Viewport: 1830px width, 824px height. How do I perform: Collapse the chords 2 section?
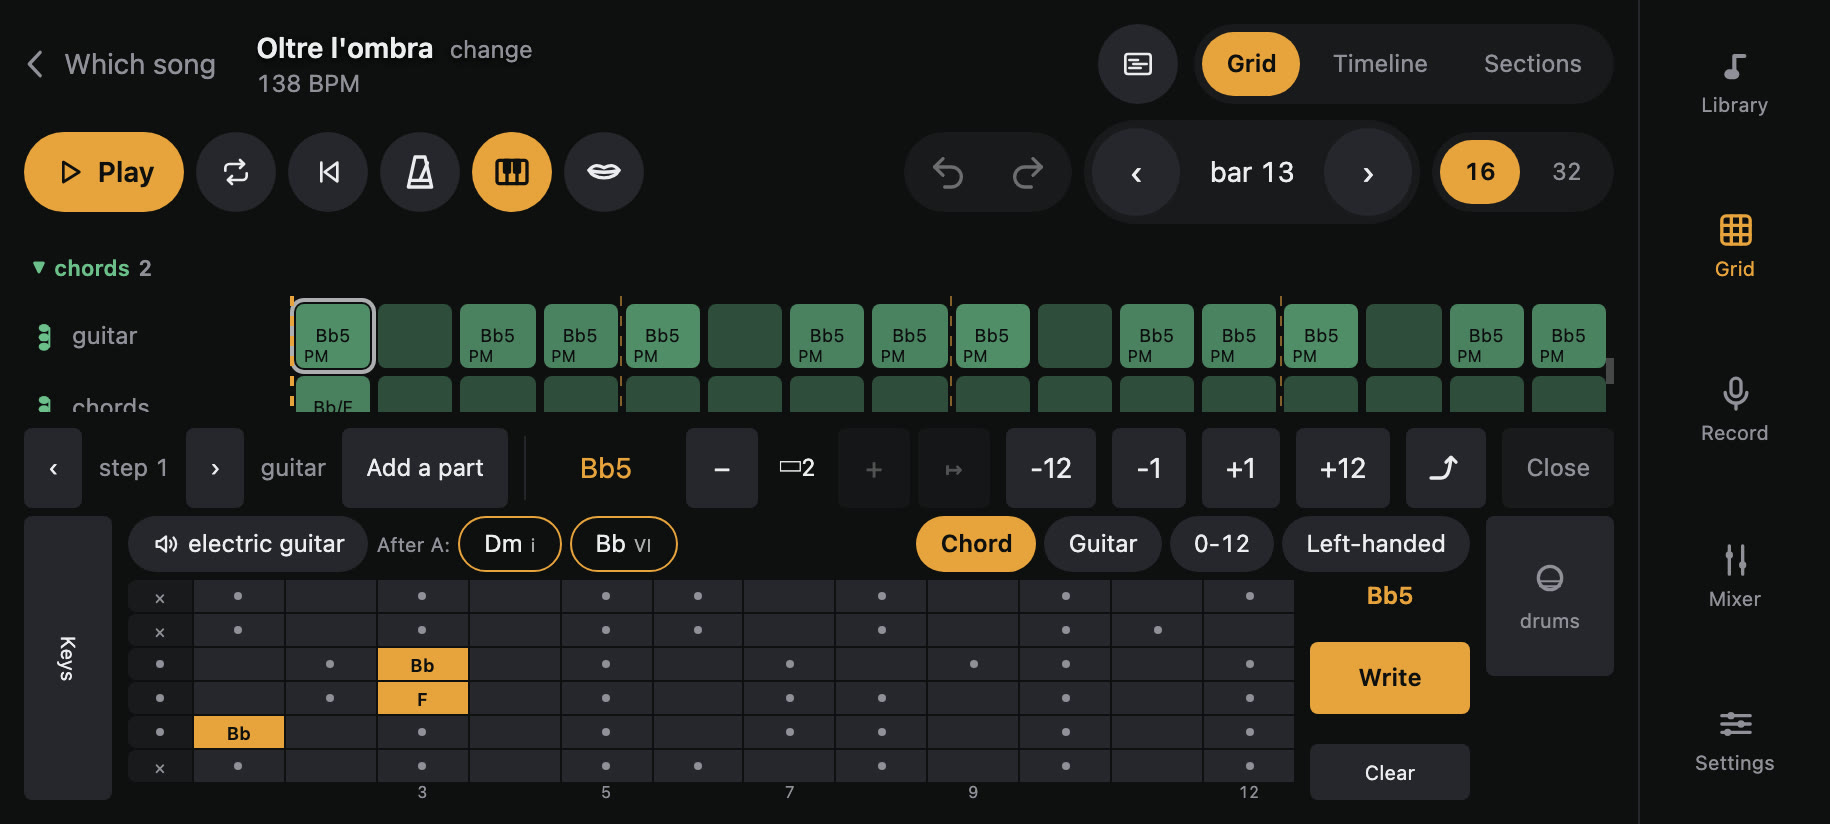92,268
